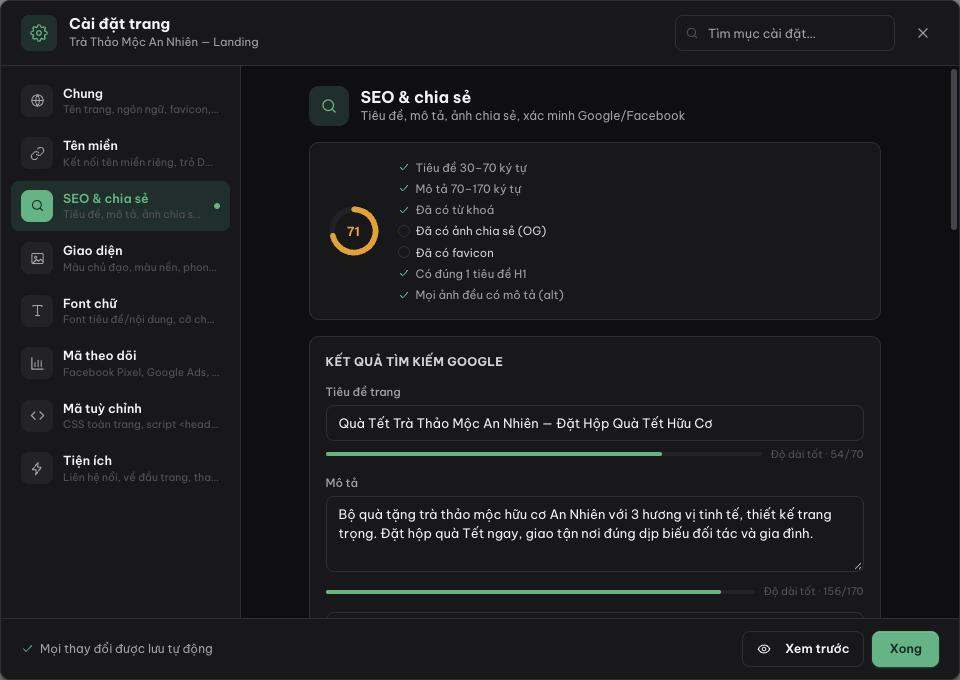Viewport: 960px width, 680px height.
Task: Click the large search icon in SEO section header
Action: click(x=329, y=106)
